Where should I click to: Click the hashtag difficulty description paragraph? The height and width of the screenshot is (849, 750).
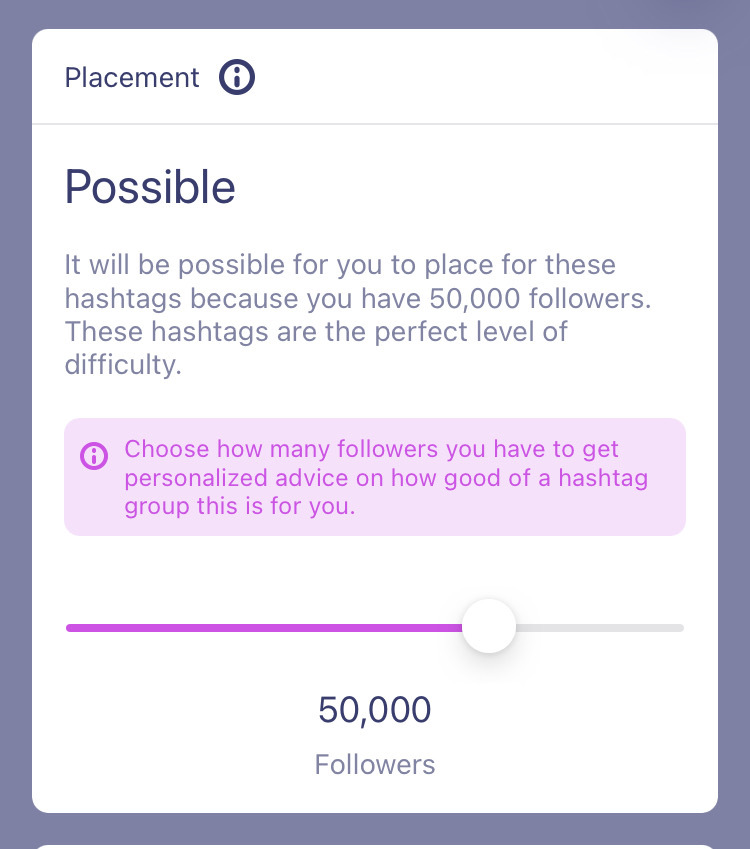click(357, 315)
